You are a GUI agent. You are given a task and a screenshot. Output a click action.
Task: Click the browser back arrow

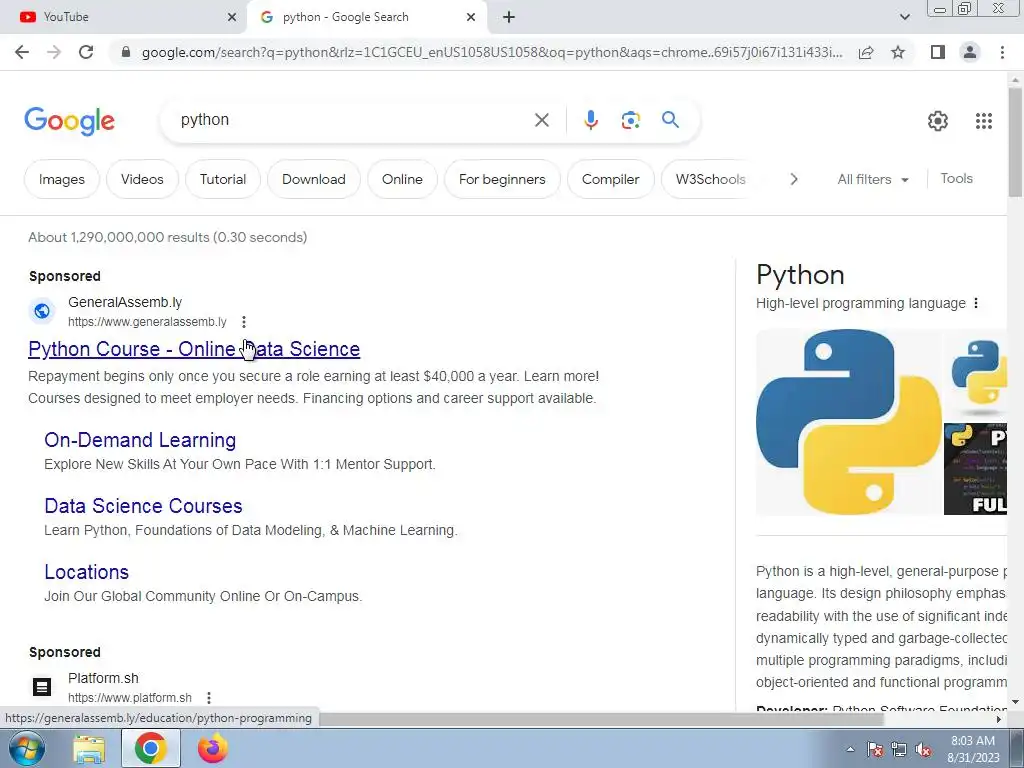click(22, 52)
